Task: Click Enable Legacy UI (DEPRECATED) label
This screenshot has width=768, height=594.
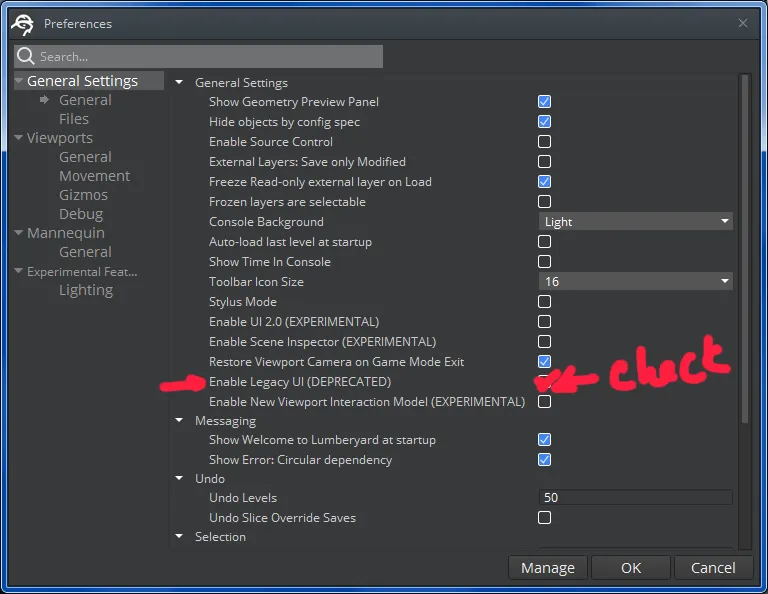Action: (300, 381)
